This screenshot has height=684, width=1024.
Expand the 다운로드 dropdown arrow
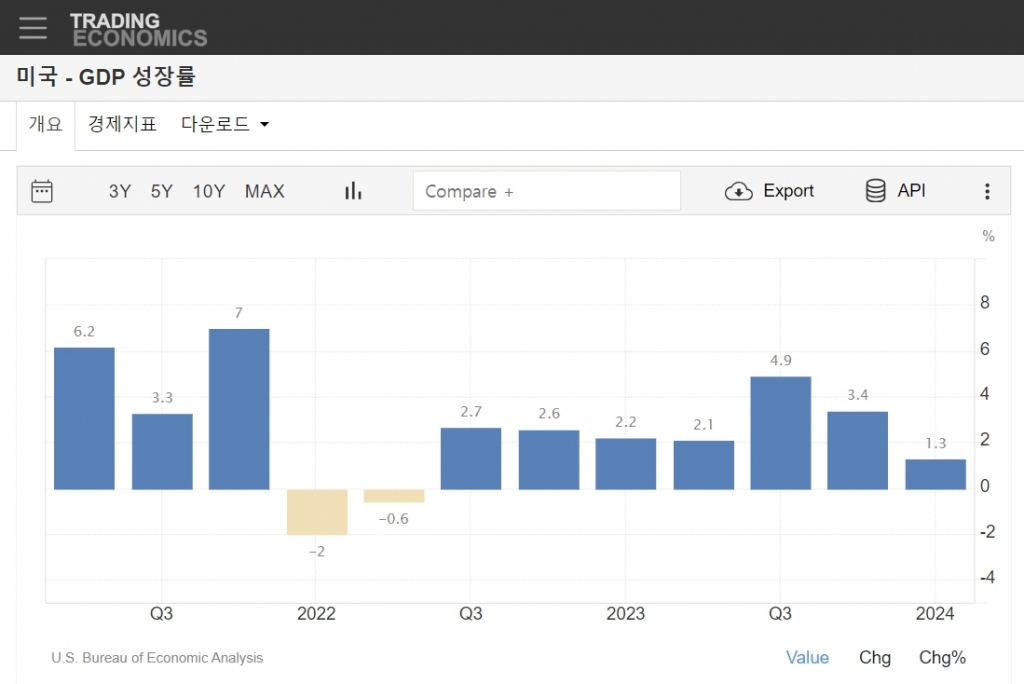tap(265, 125)
